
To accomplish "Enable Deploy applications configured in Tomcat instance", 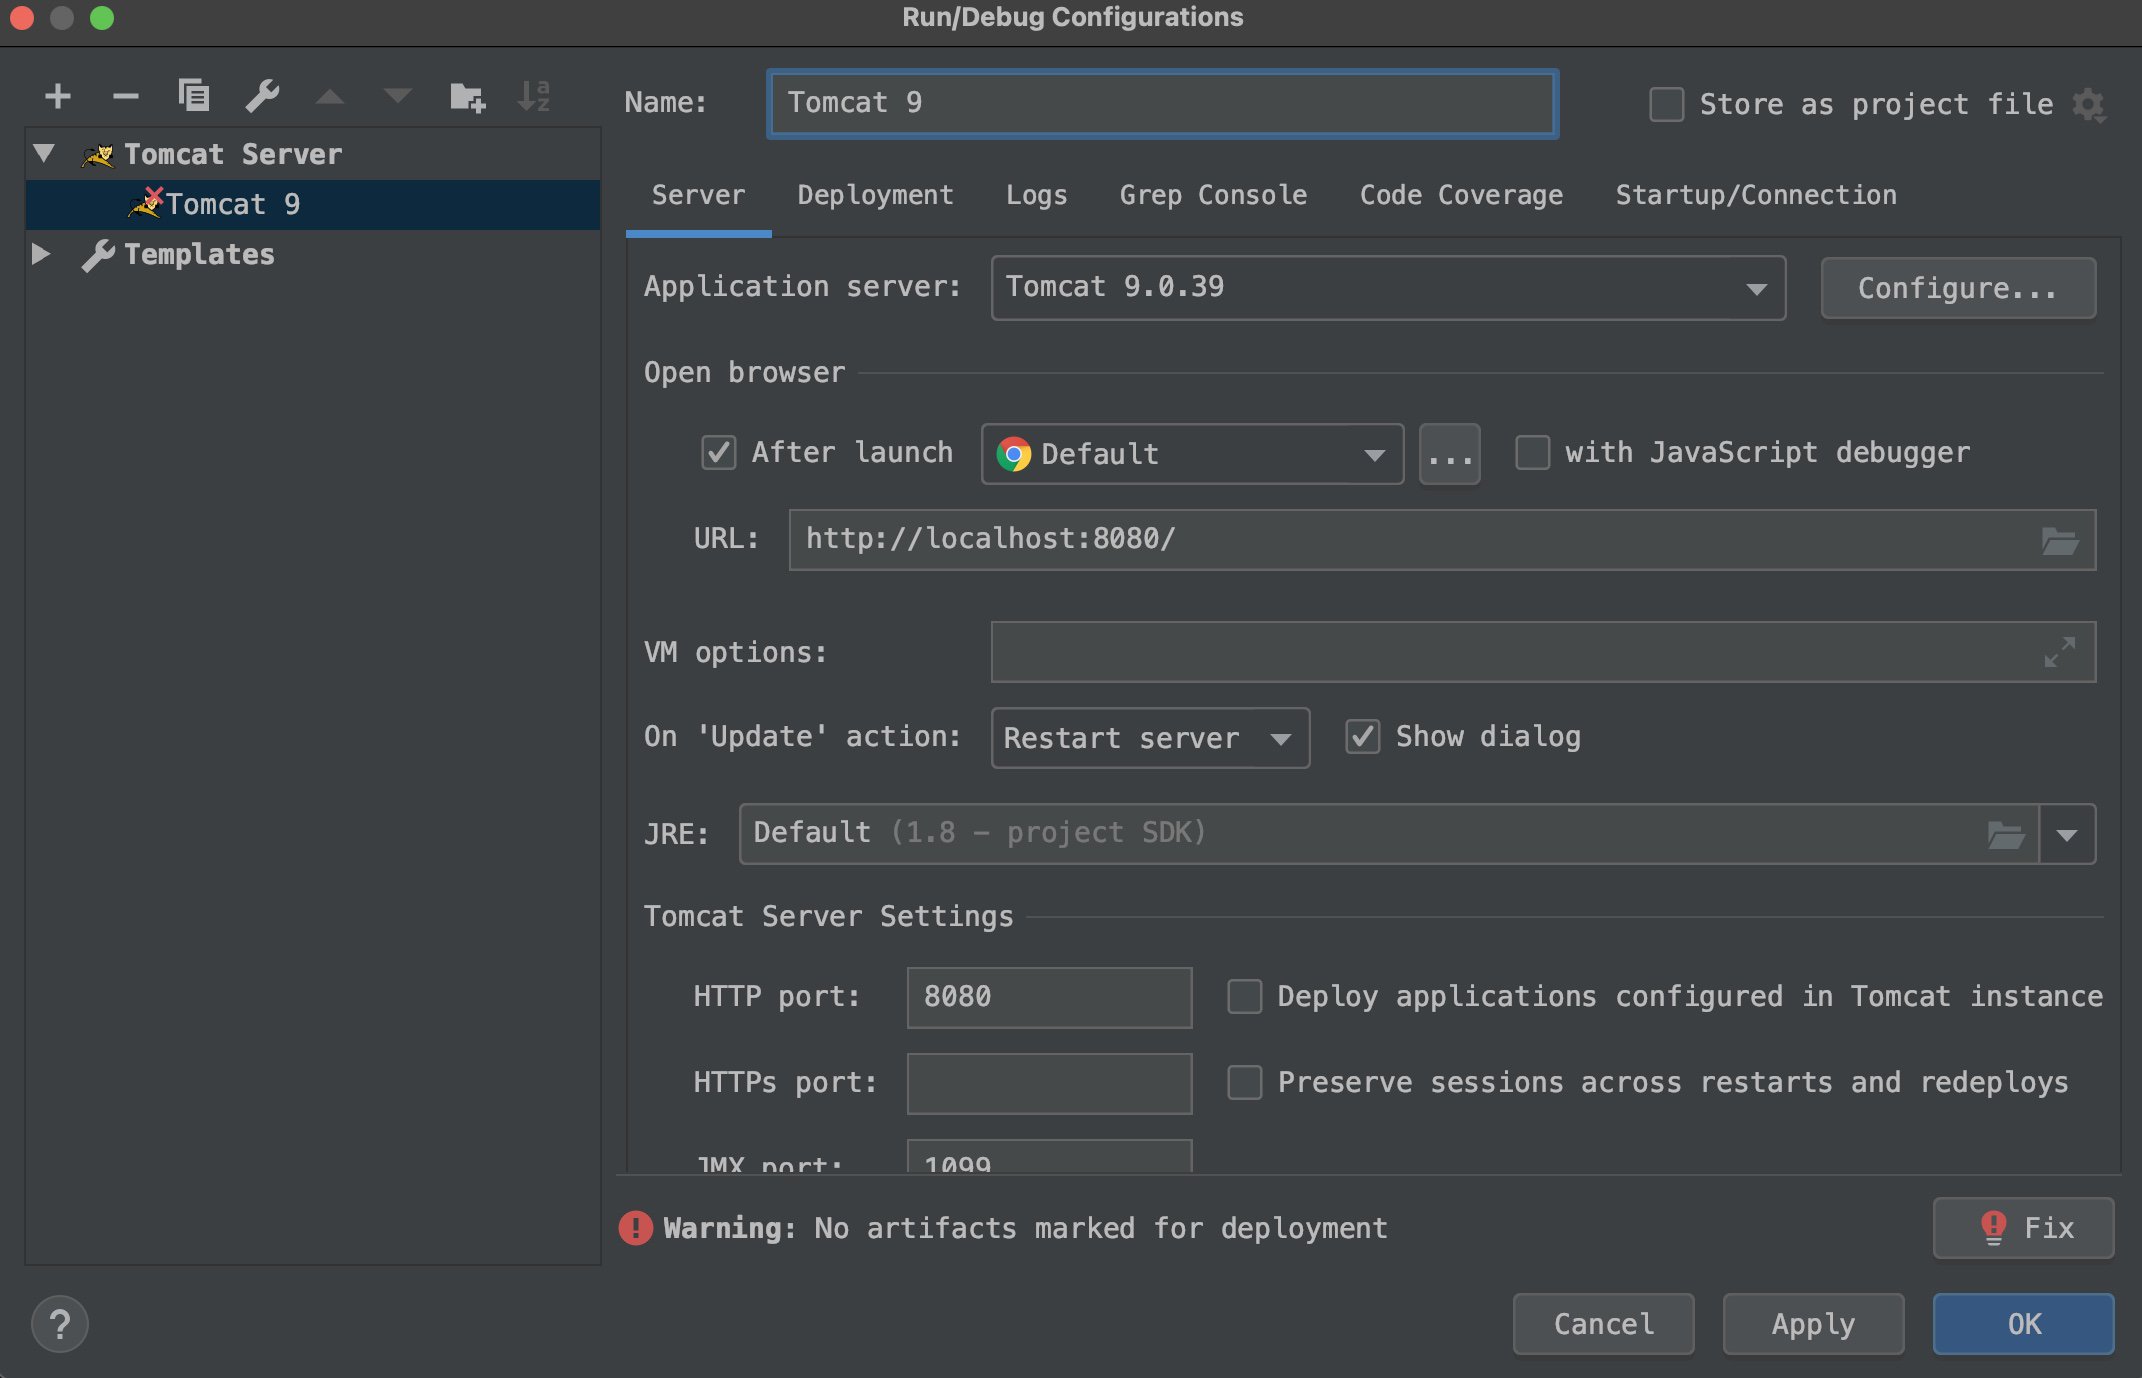I will (x=1243, y=996).
